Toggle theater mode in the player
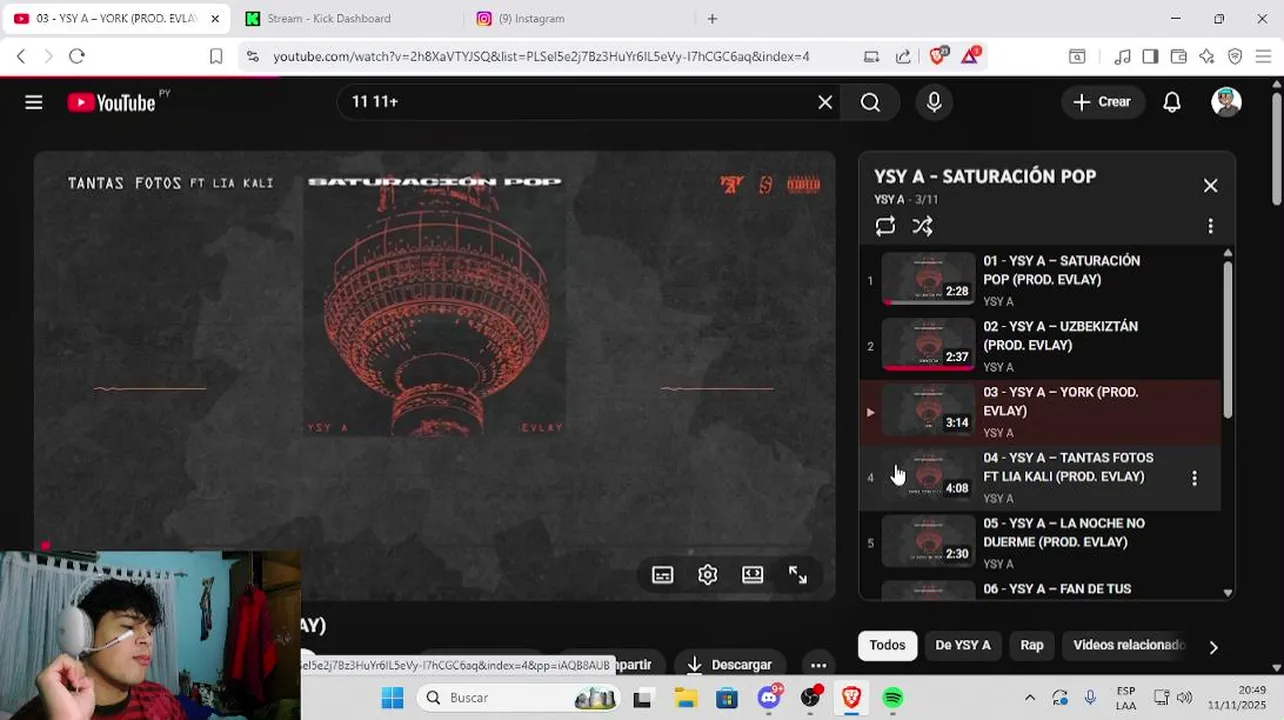Viewport: 1284px width, 720px height. click(752, 575)
